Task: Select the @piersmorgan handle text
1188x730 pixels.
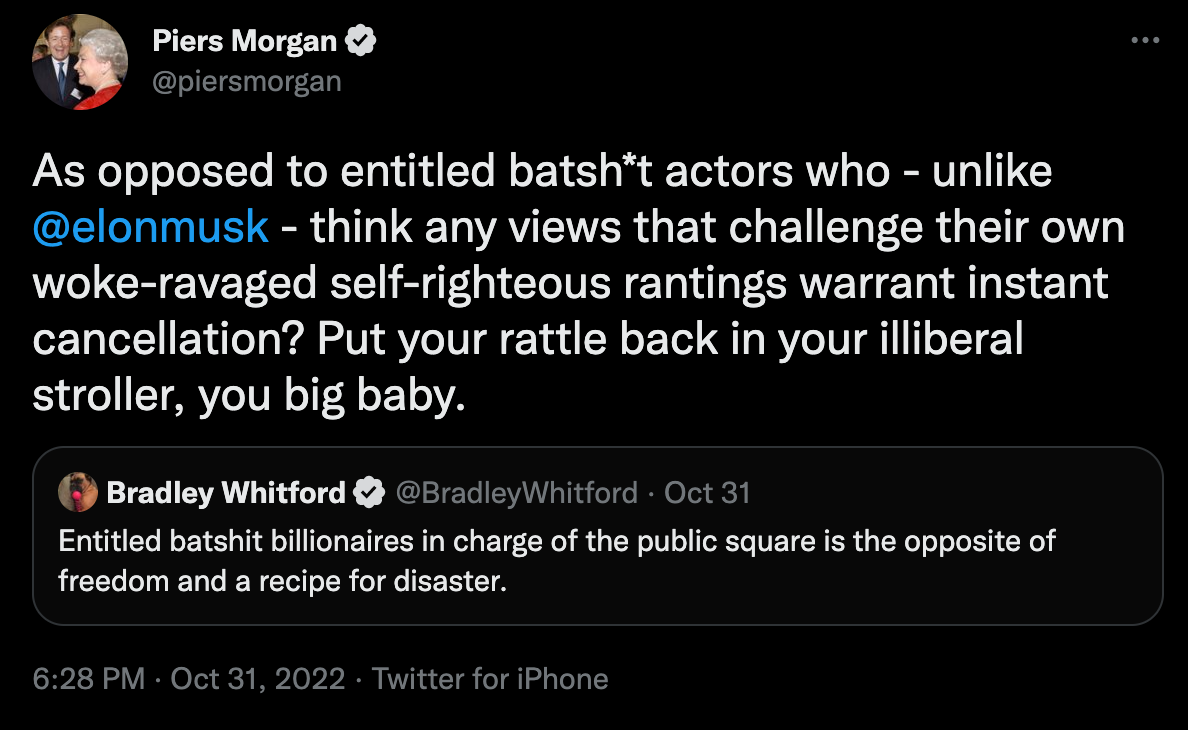Action: point(246,80)
